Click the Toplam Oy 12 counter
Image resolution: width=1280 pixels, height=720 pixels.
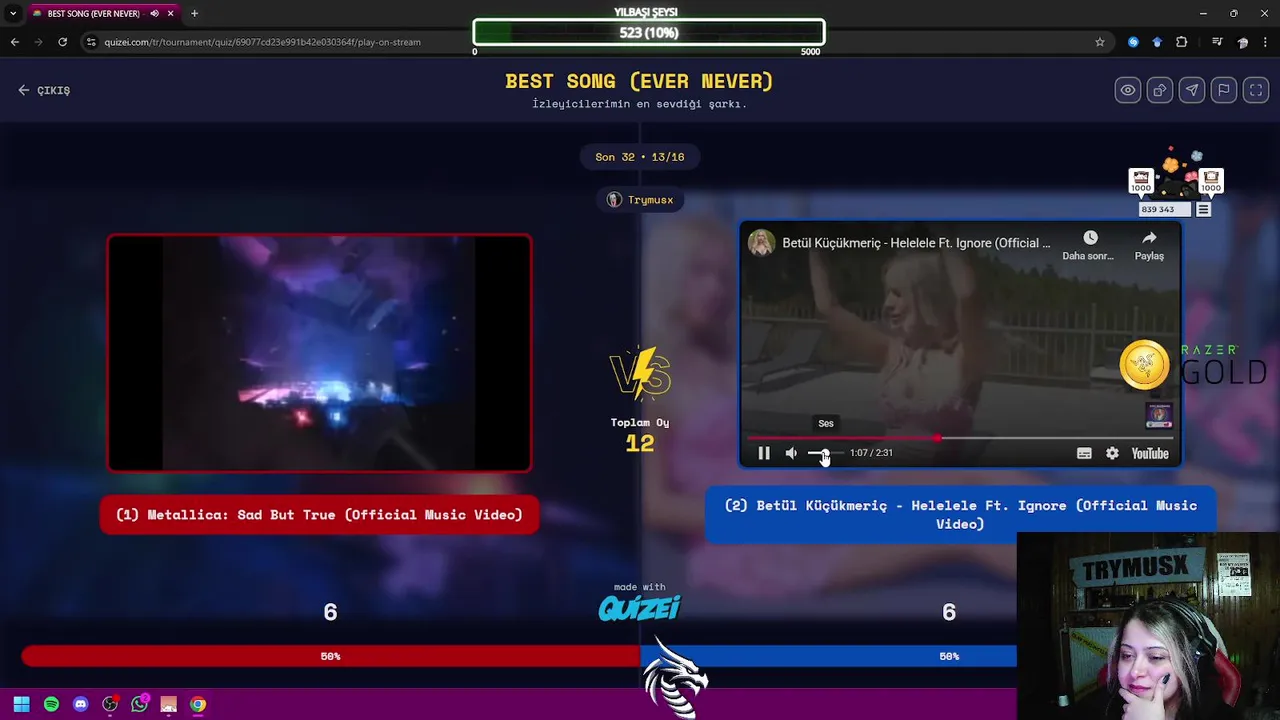[x=640, y=435]
